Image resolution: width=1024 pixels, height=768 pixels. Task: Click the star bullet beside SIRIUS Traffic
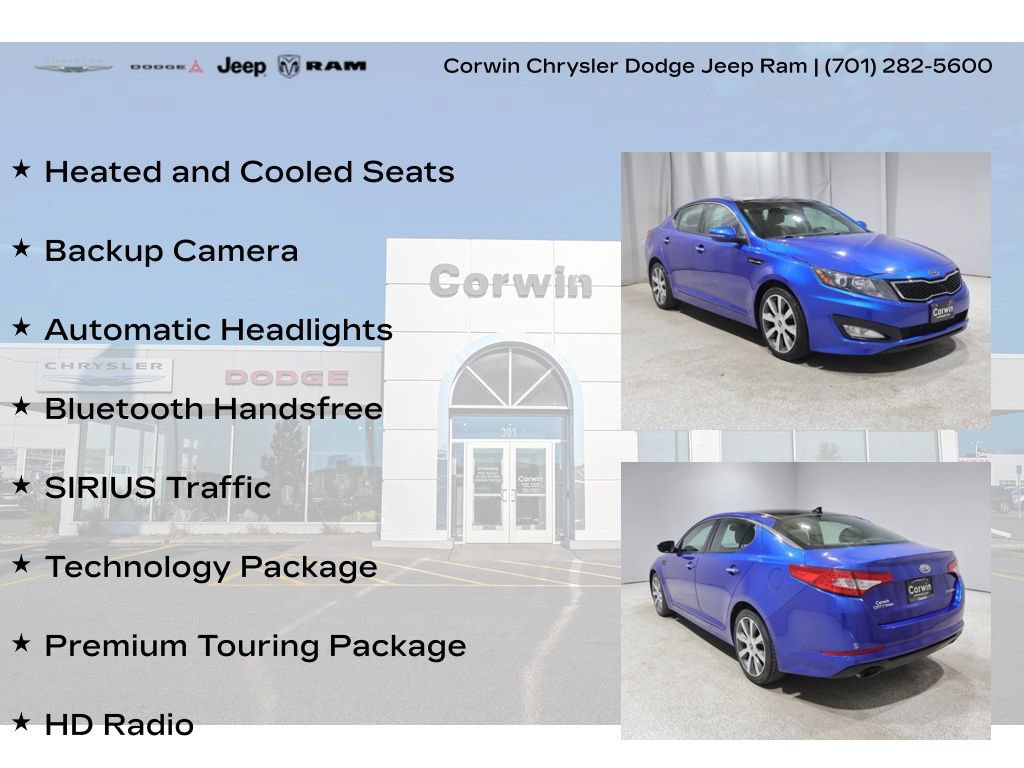[x=21, y=485]
